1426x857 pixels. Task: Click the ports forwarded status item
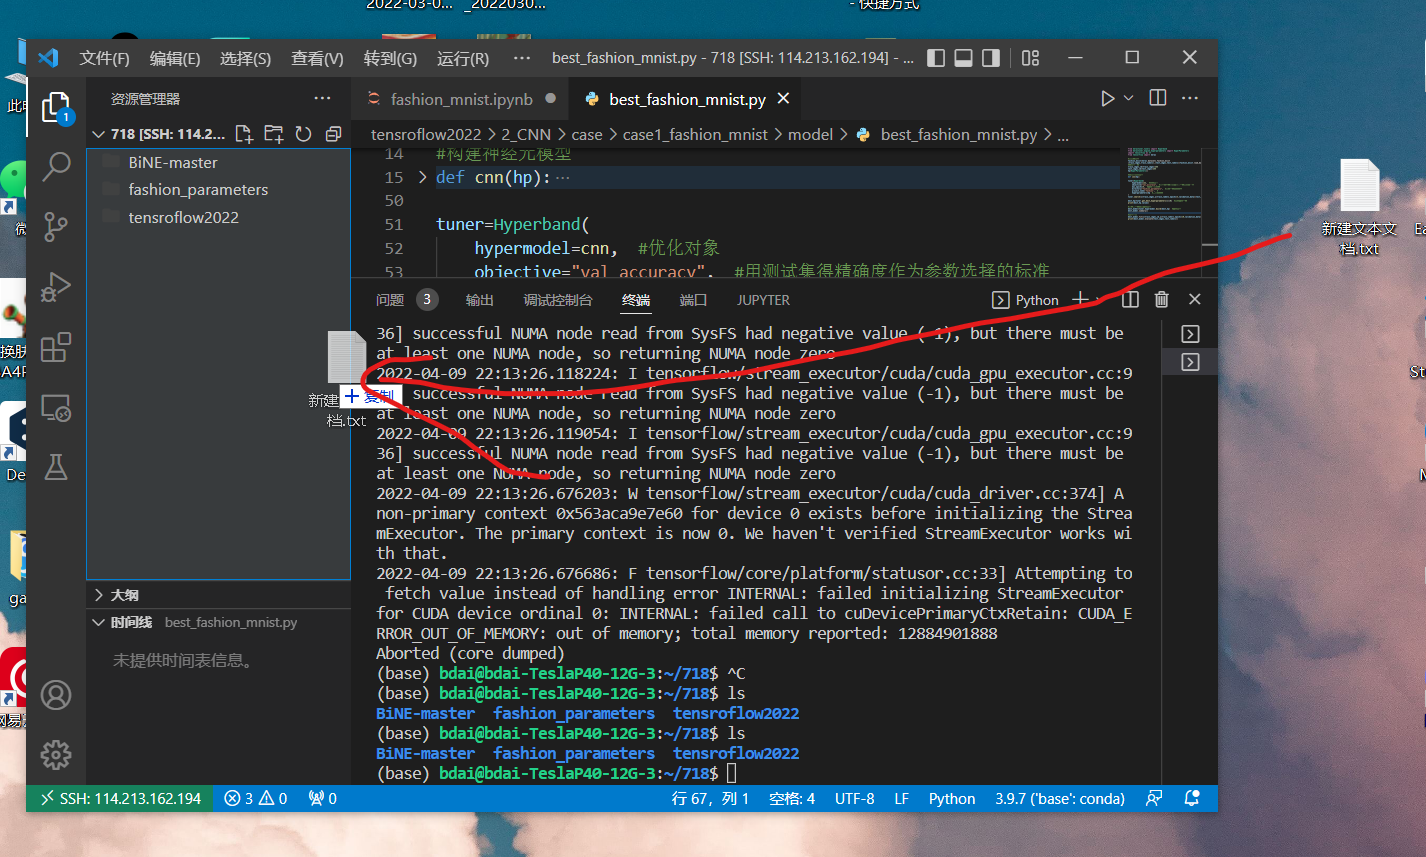(x=322, y=798)
